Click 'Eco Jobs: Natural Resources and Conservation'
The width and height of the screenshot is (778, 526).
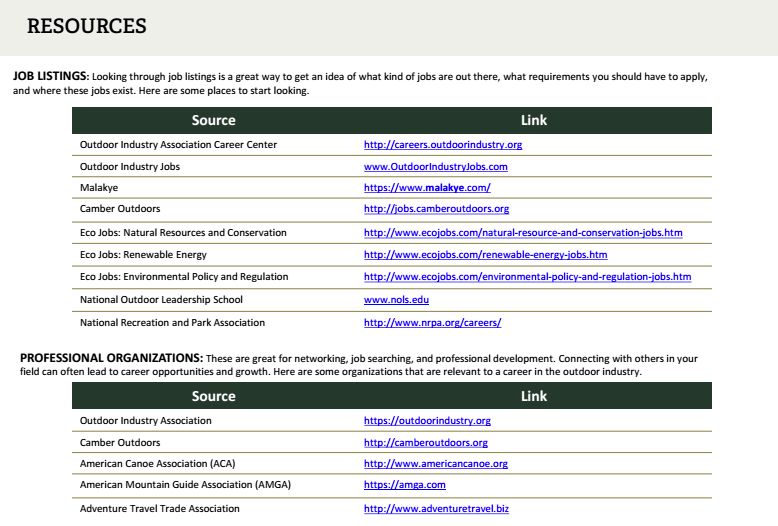click(x=183, y=233)
